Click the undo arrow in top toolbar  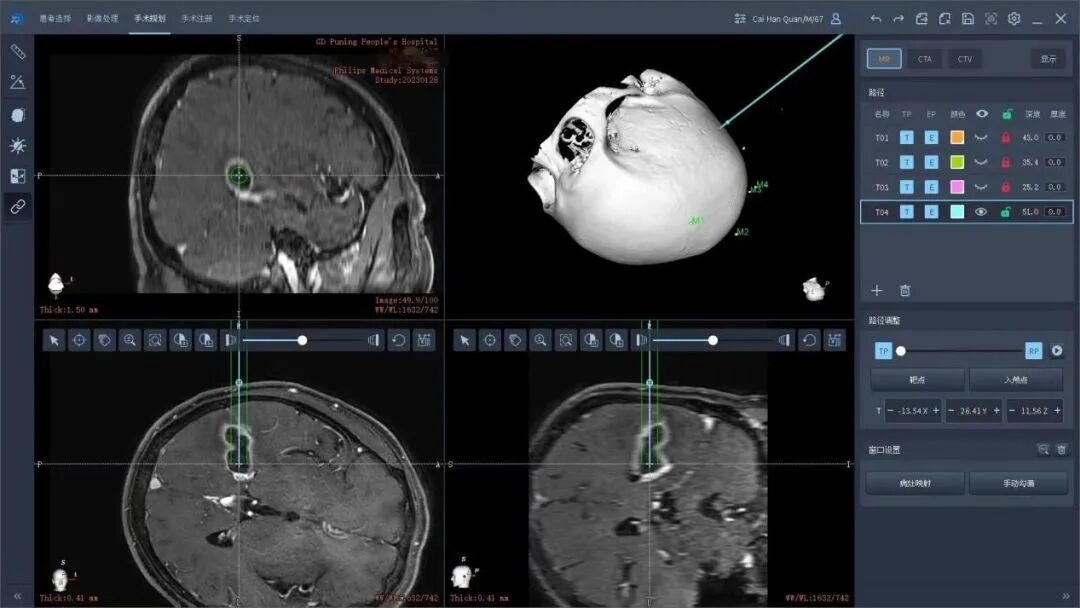click(875, 19)
